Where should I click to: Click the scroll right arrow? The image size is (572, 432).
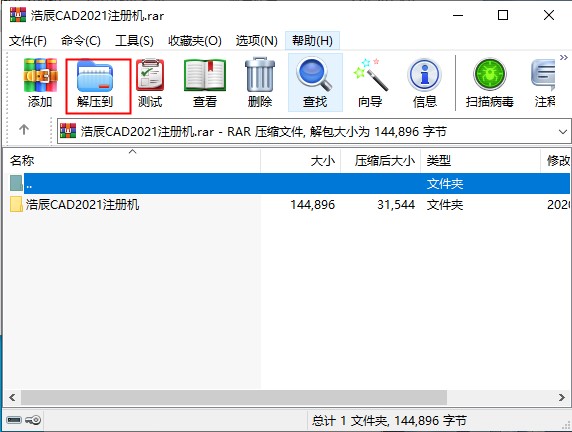pos(562,397)
